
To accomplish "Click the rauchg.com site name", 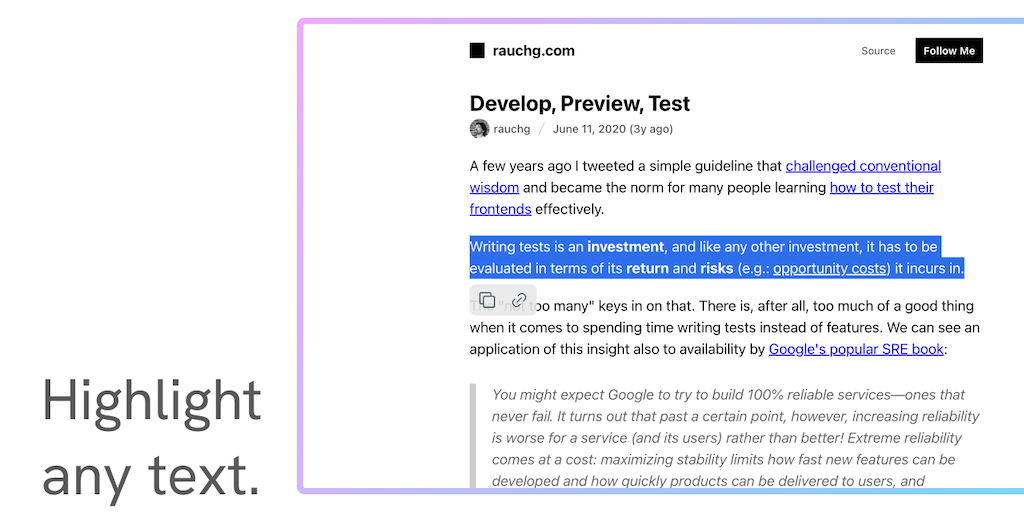I will pos(533,51).
